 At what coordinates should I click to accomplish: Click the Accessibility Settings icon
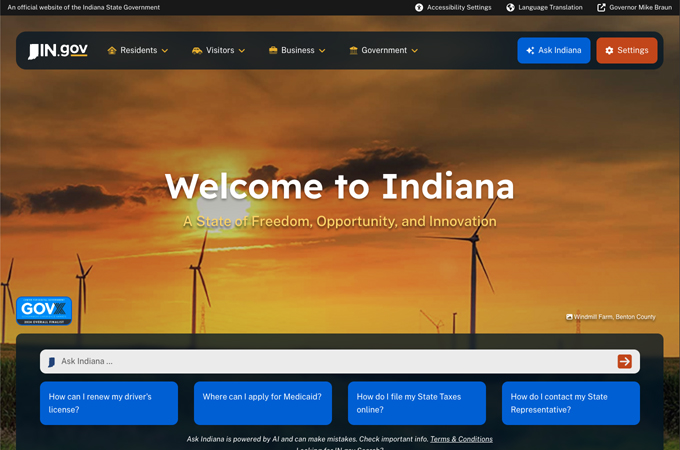419,7
